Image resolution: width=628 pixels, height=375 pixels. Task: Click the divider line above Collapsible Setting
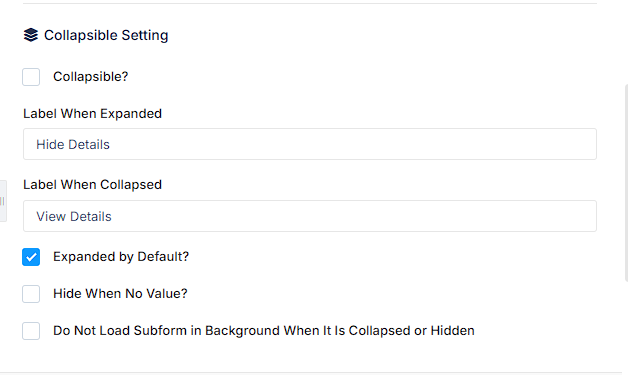tap(310, 4)
